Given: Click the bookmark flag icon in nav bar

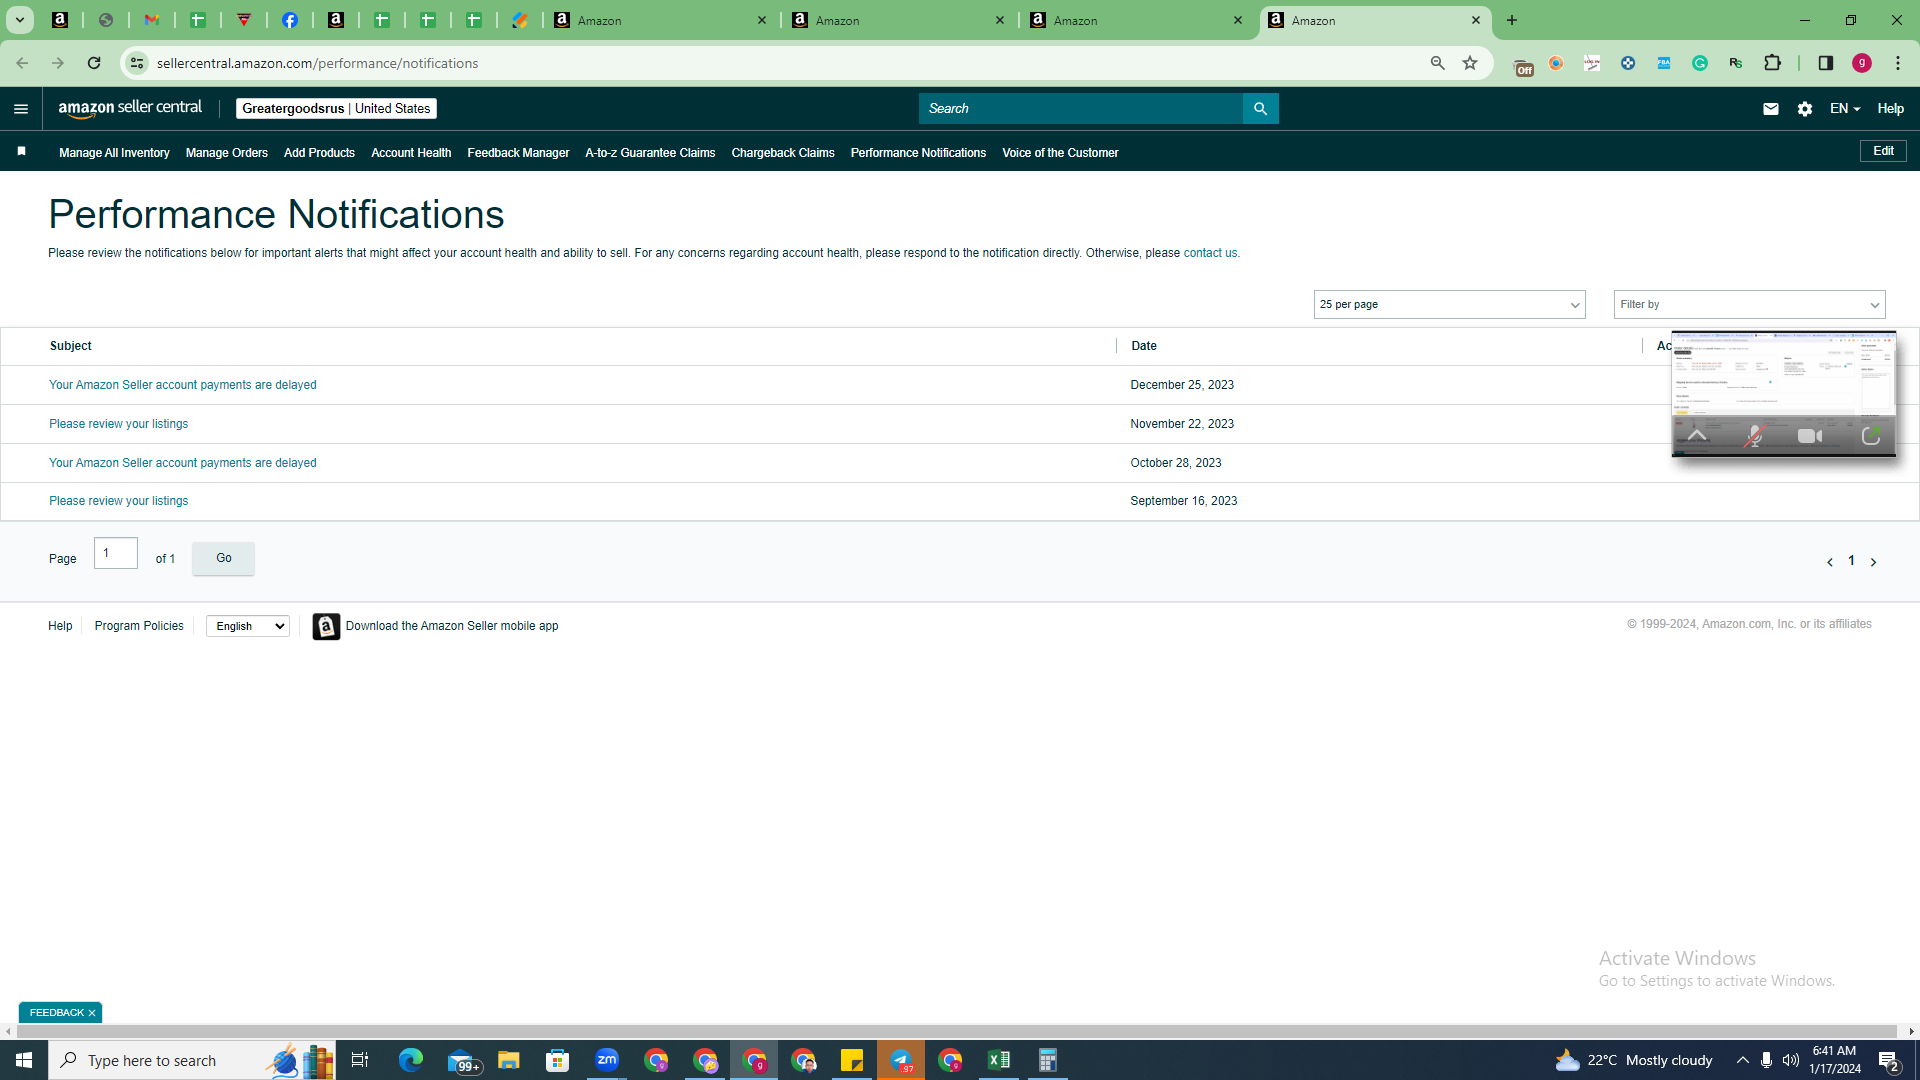Looking at the screenshot, I should click(21, 151).
